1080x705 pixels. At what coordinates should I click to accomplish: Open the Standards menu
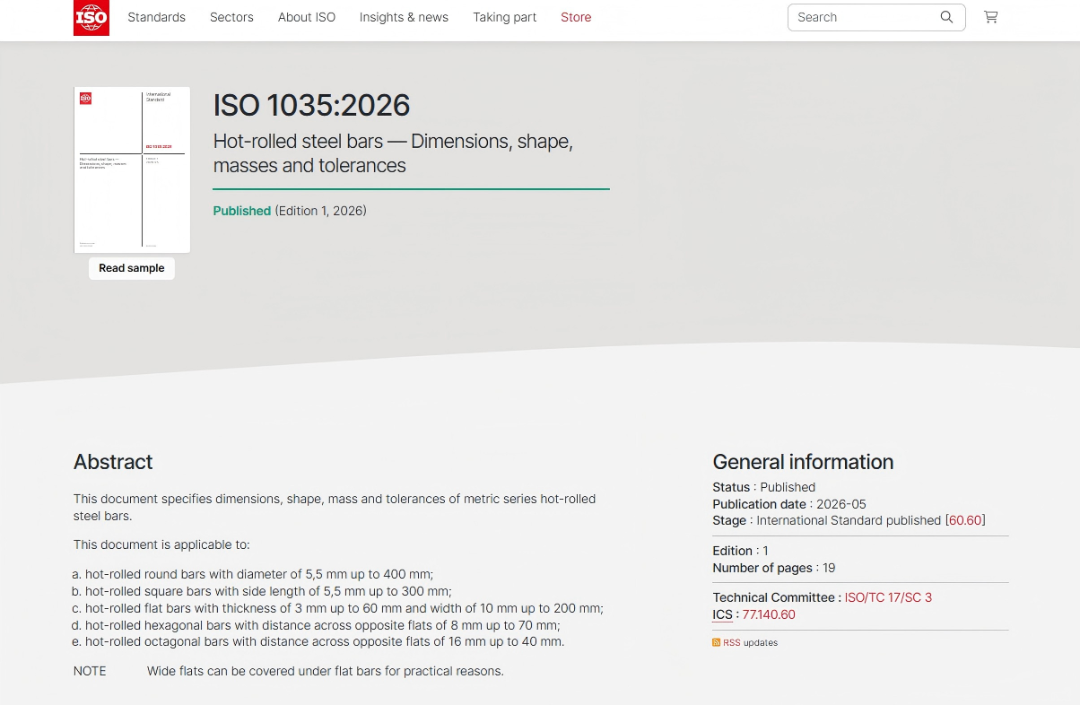tap(156, 17)
